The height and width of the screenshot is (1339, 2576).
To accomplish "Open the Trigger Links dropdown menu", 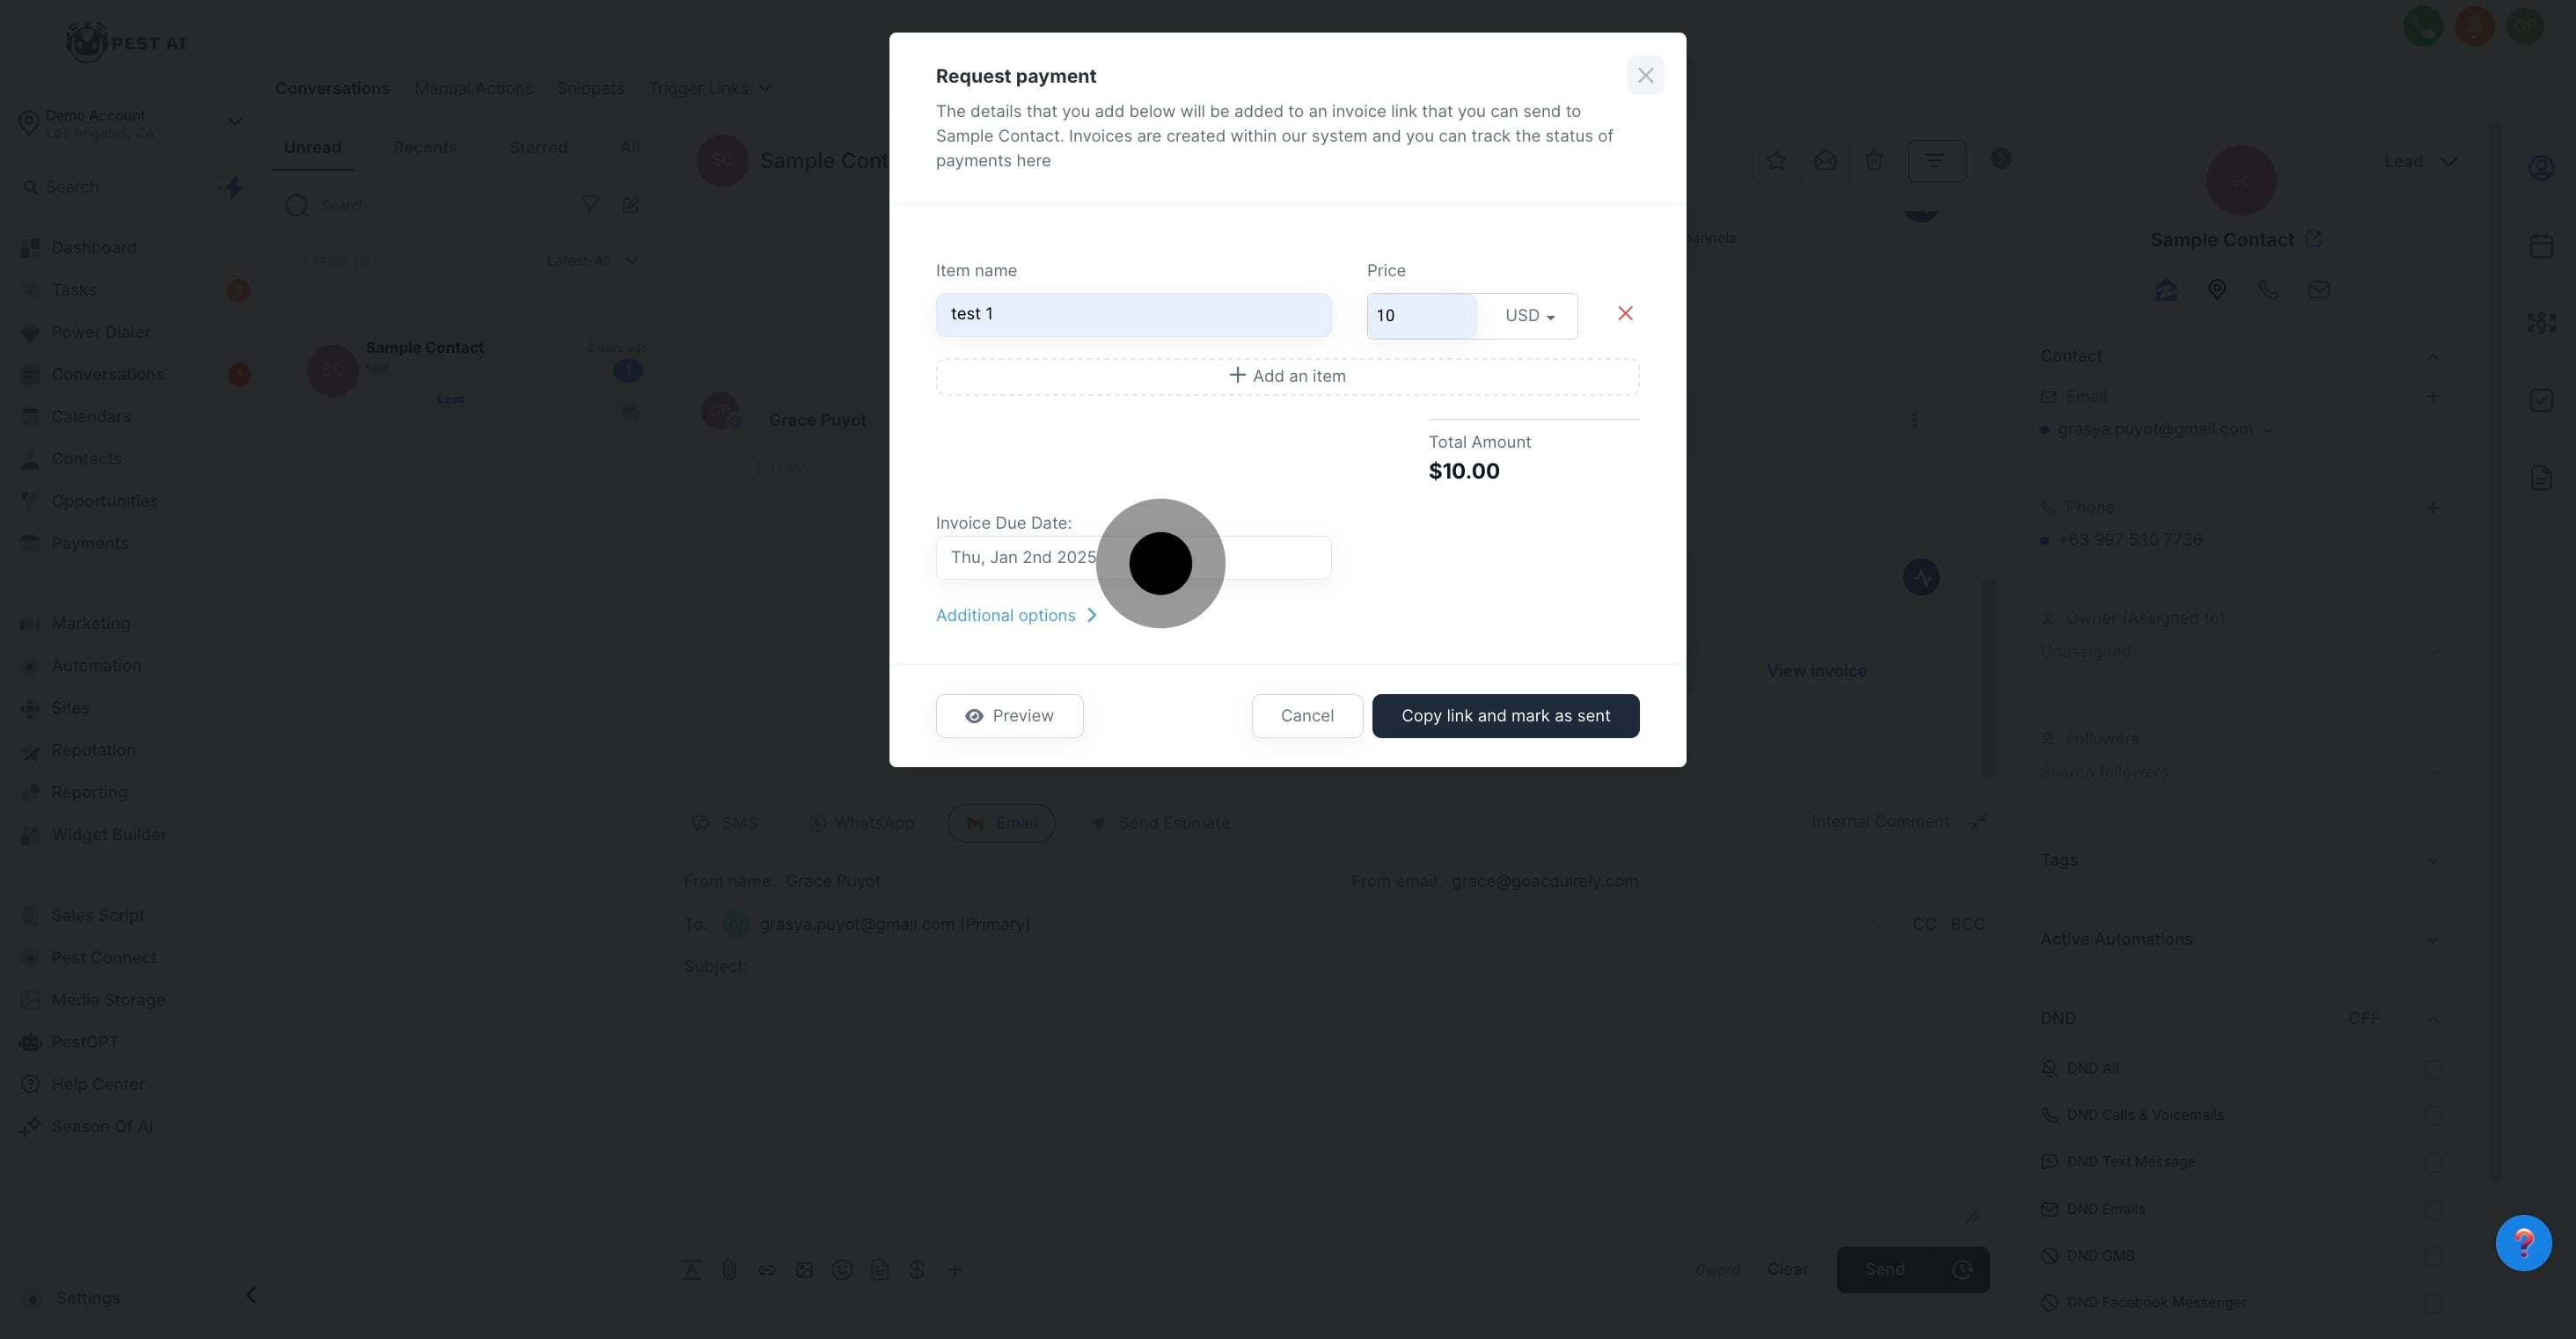I will click(x=709, y=89).
